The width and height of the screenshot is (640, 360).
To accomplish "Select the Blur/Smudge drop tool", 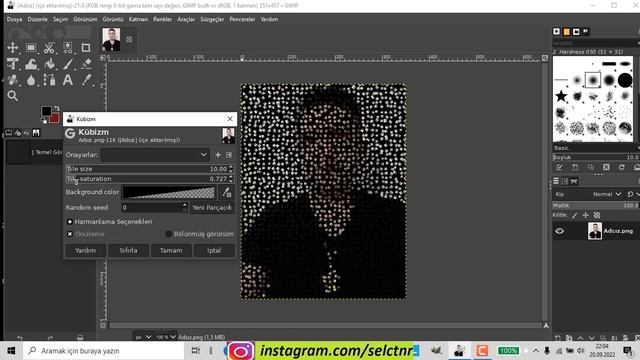I will coord(31,80).
